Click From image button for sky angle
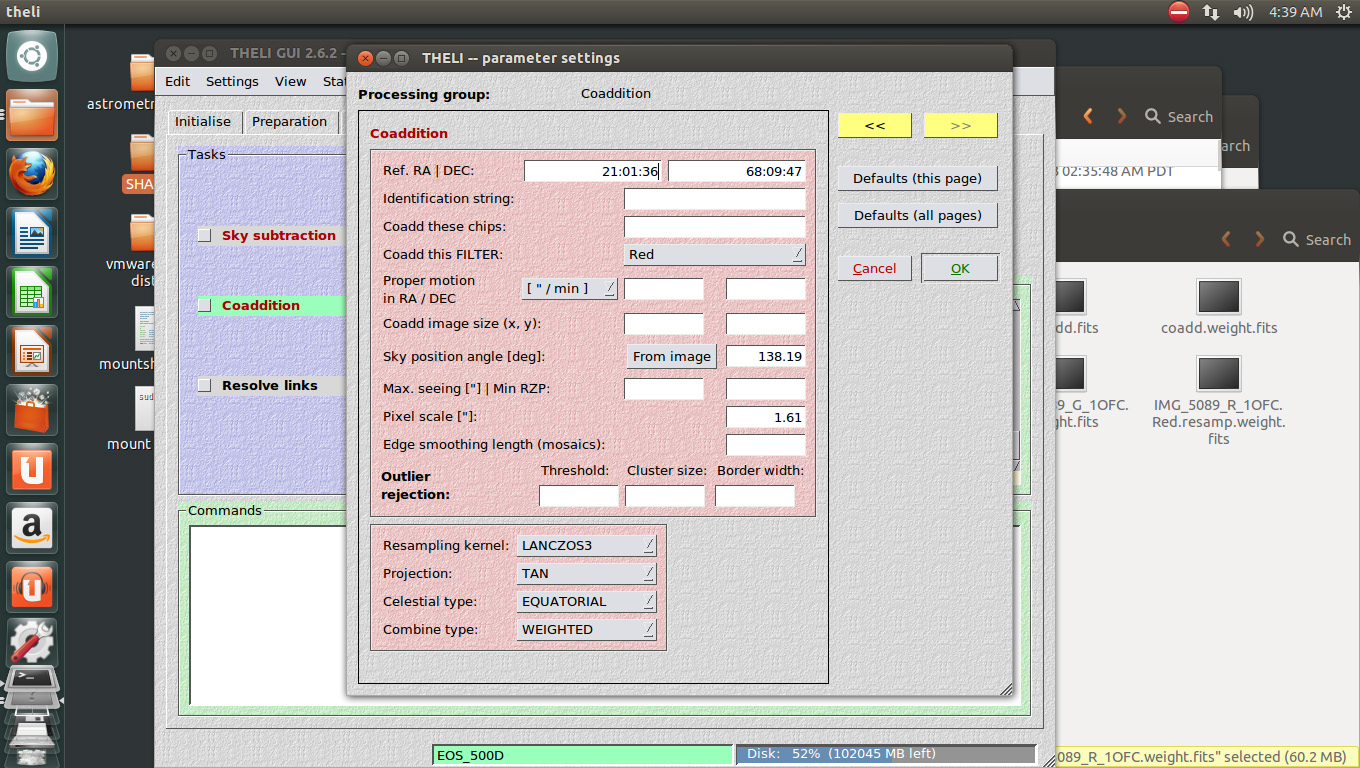 pyautogui.click(x=672, y=356)
